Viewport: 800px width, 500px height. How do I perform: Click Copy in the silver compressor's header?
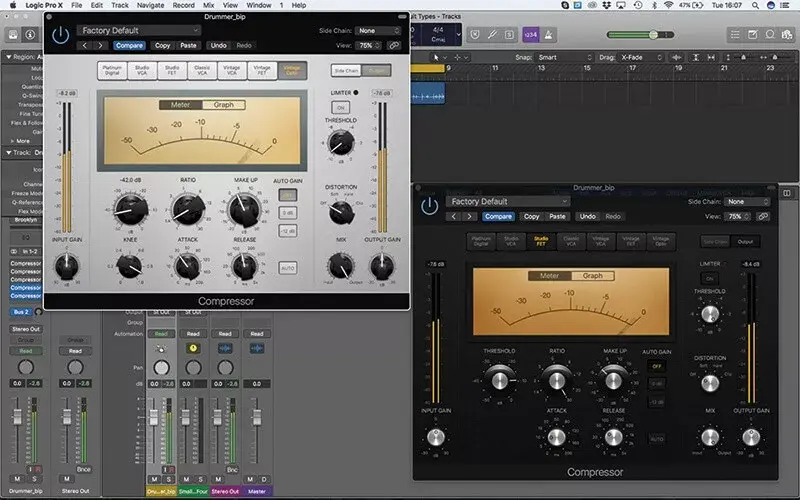pos(162,45)
